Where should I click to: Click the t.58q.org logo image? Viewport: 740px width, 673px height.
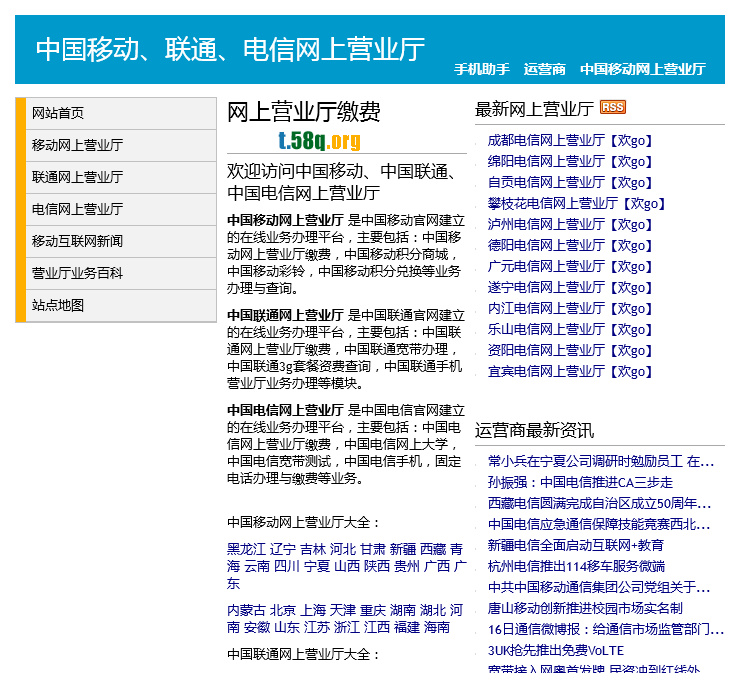coord(320,140)
